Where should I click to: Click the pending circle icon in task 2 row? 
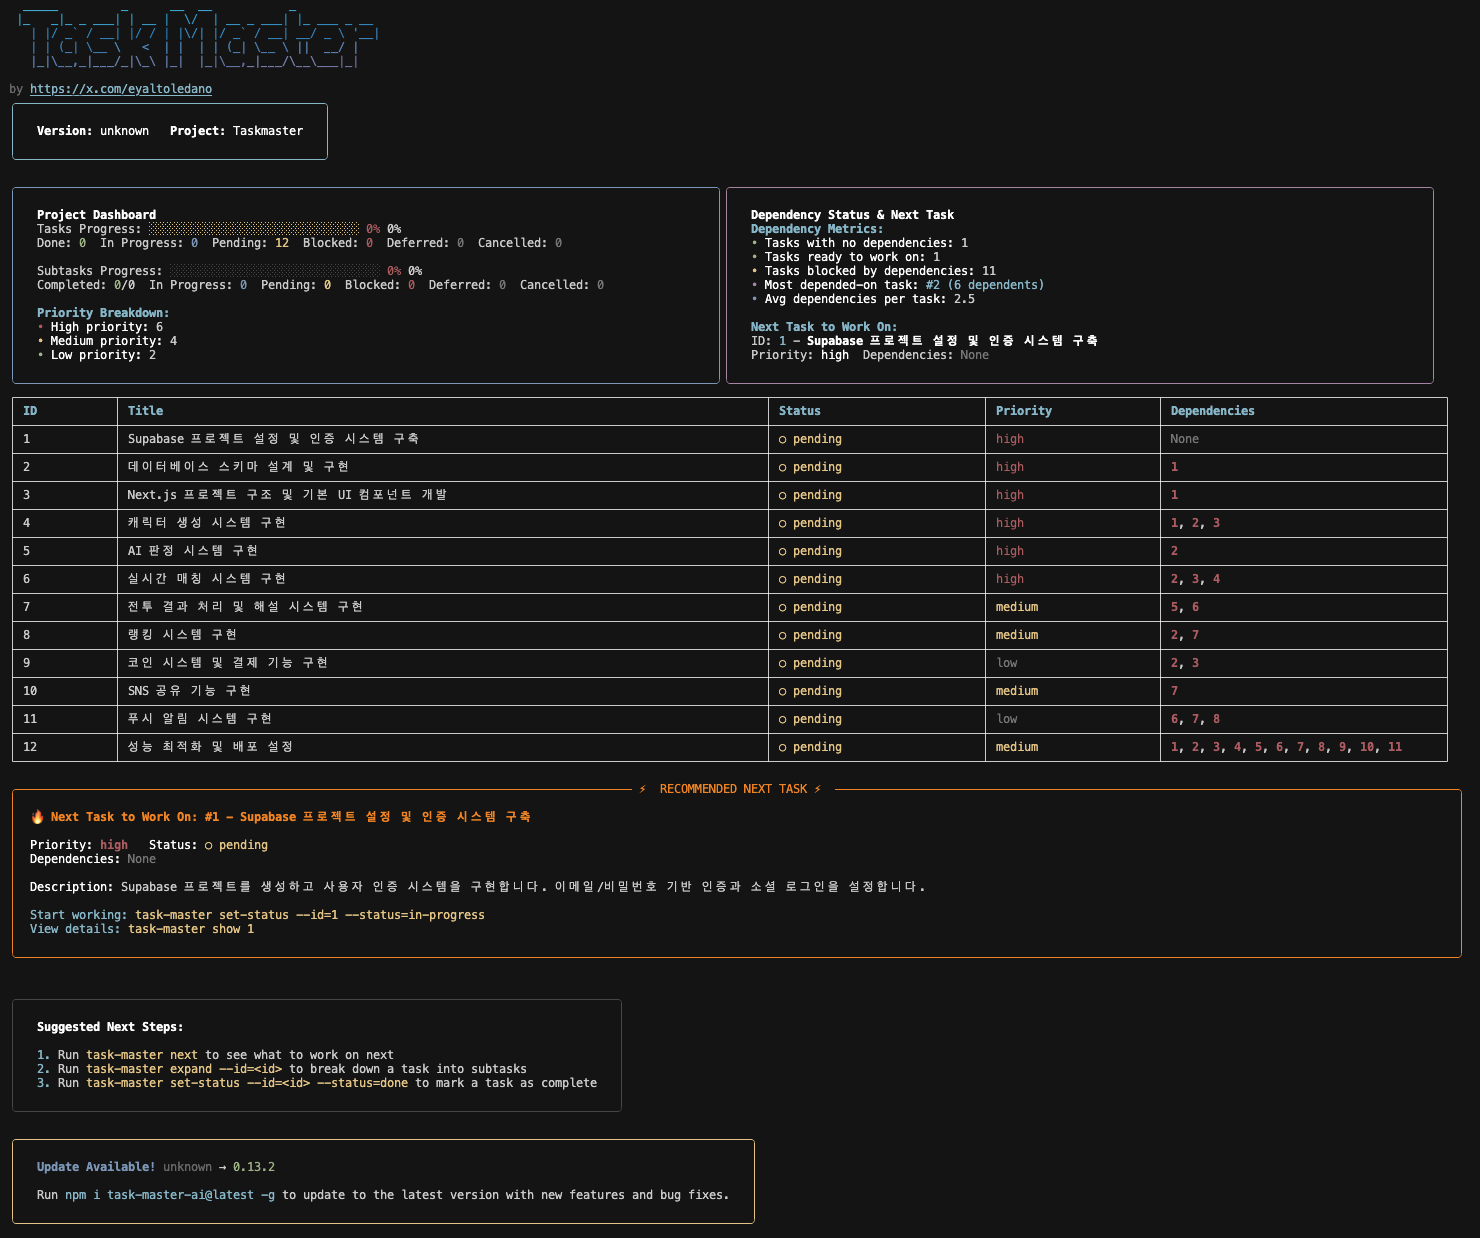pos(783,467)
